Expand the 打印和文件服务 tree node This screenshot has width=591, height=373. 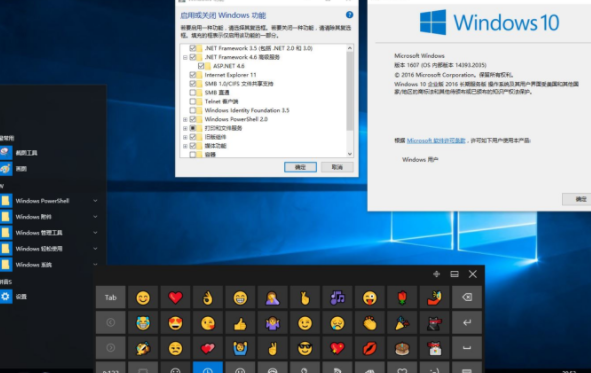pyautogui.click(x=185, y=128)
